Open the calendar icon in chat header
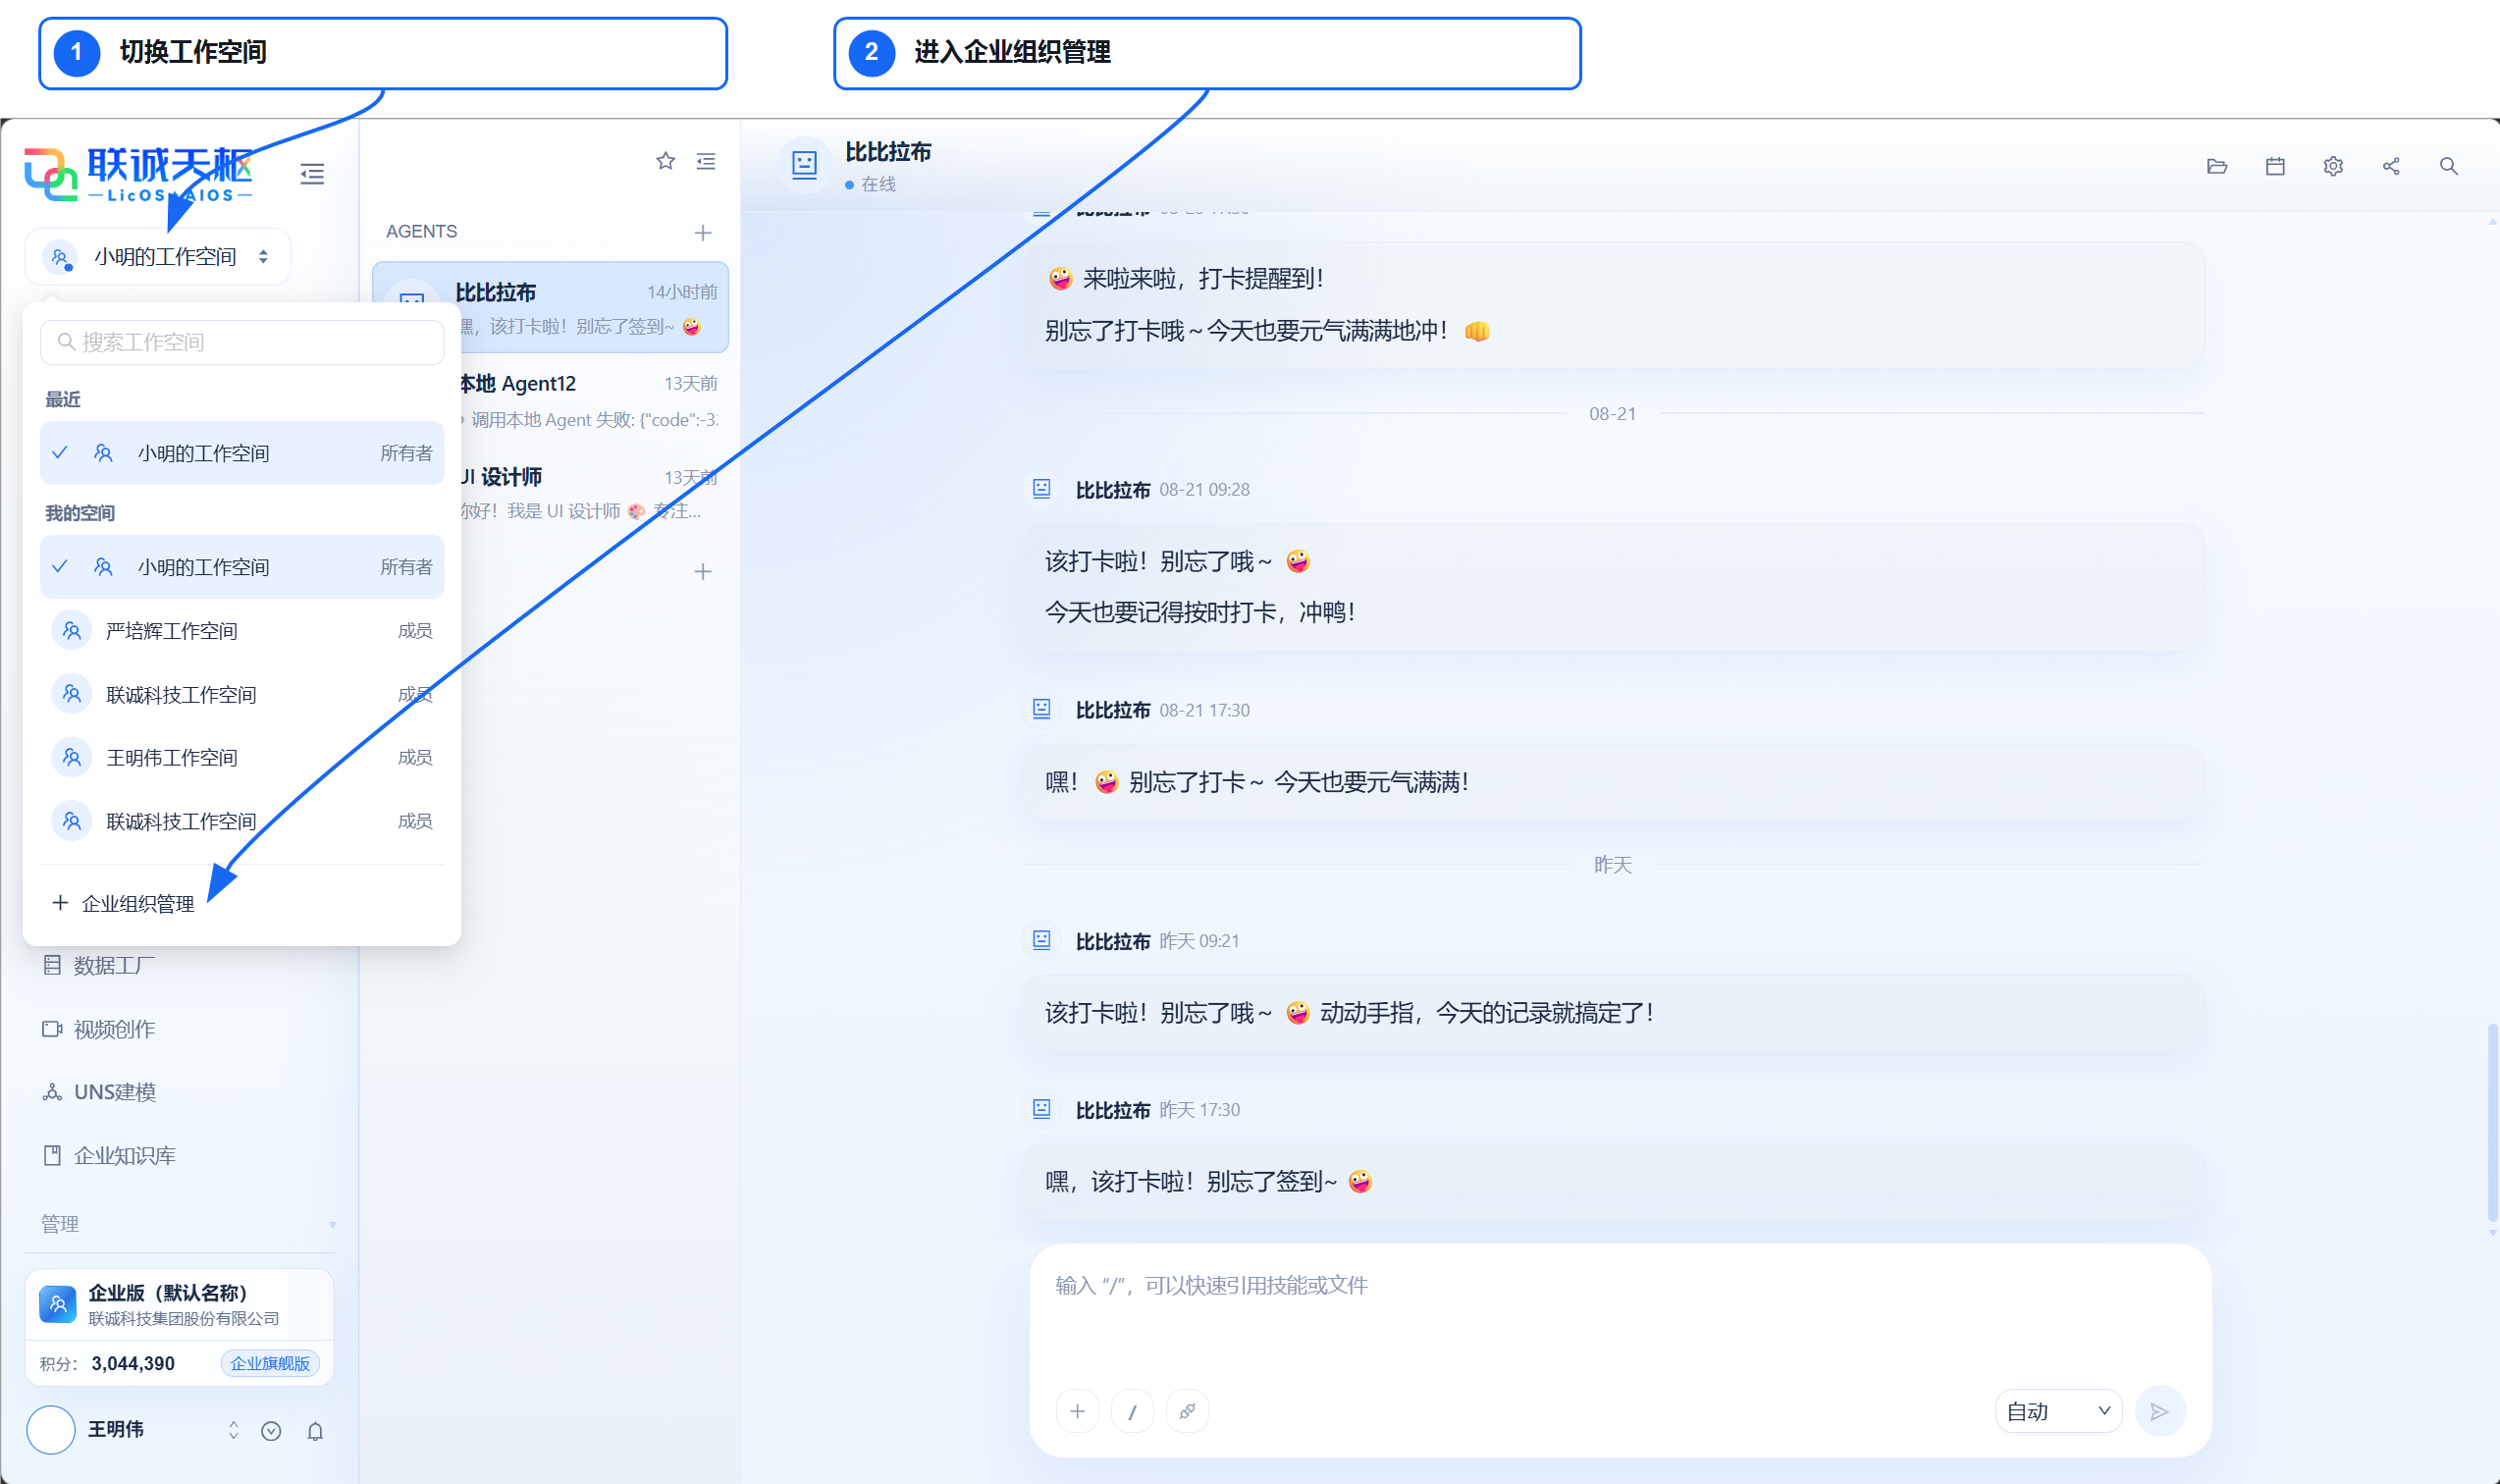This screenshot has width=2500, height=1484. [x=2275, y=166]
